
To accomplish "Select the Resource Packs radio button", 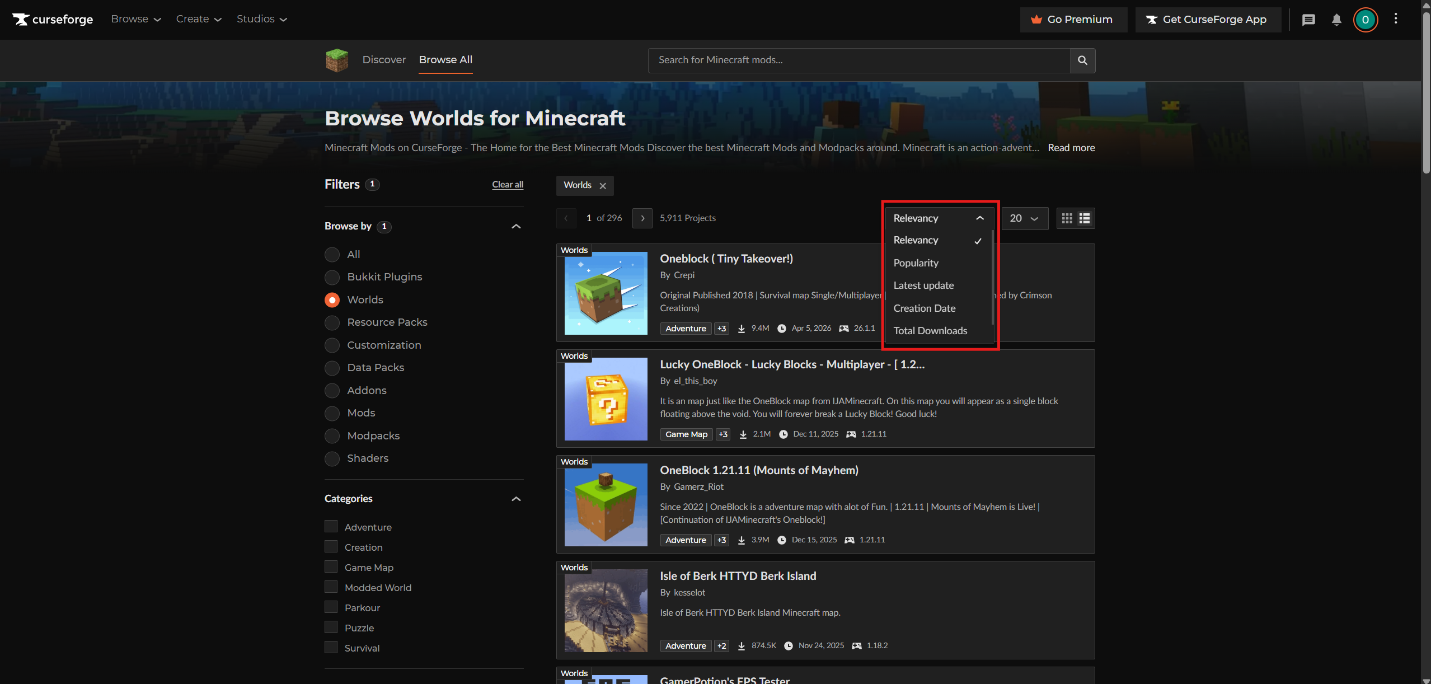I will click(332, 322).
